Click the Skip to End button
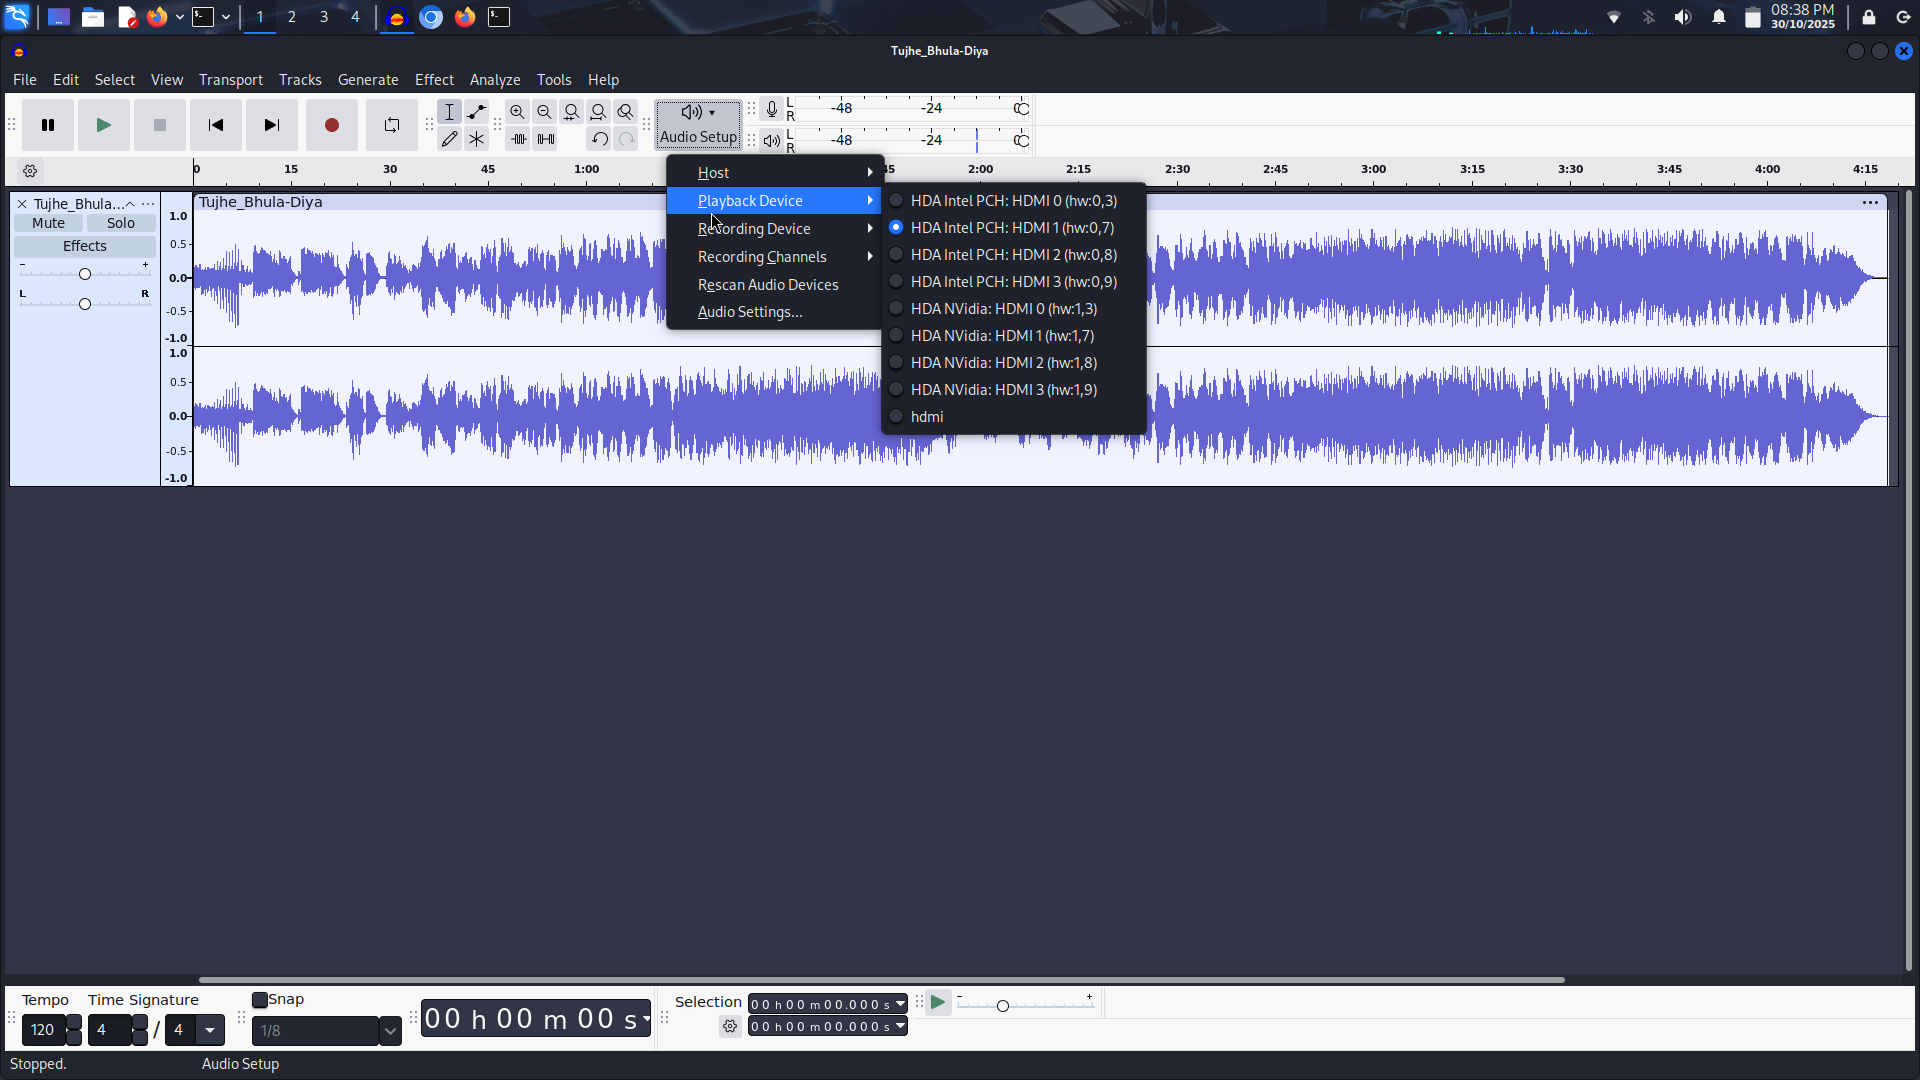Image resolution: width=1920 pixels, height=1080 pixels. tap(271, 125)
